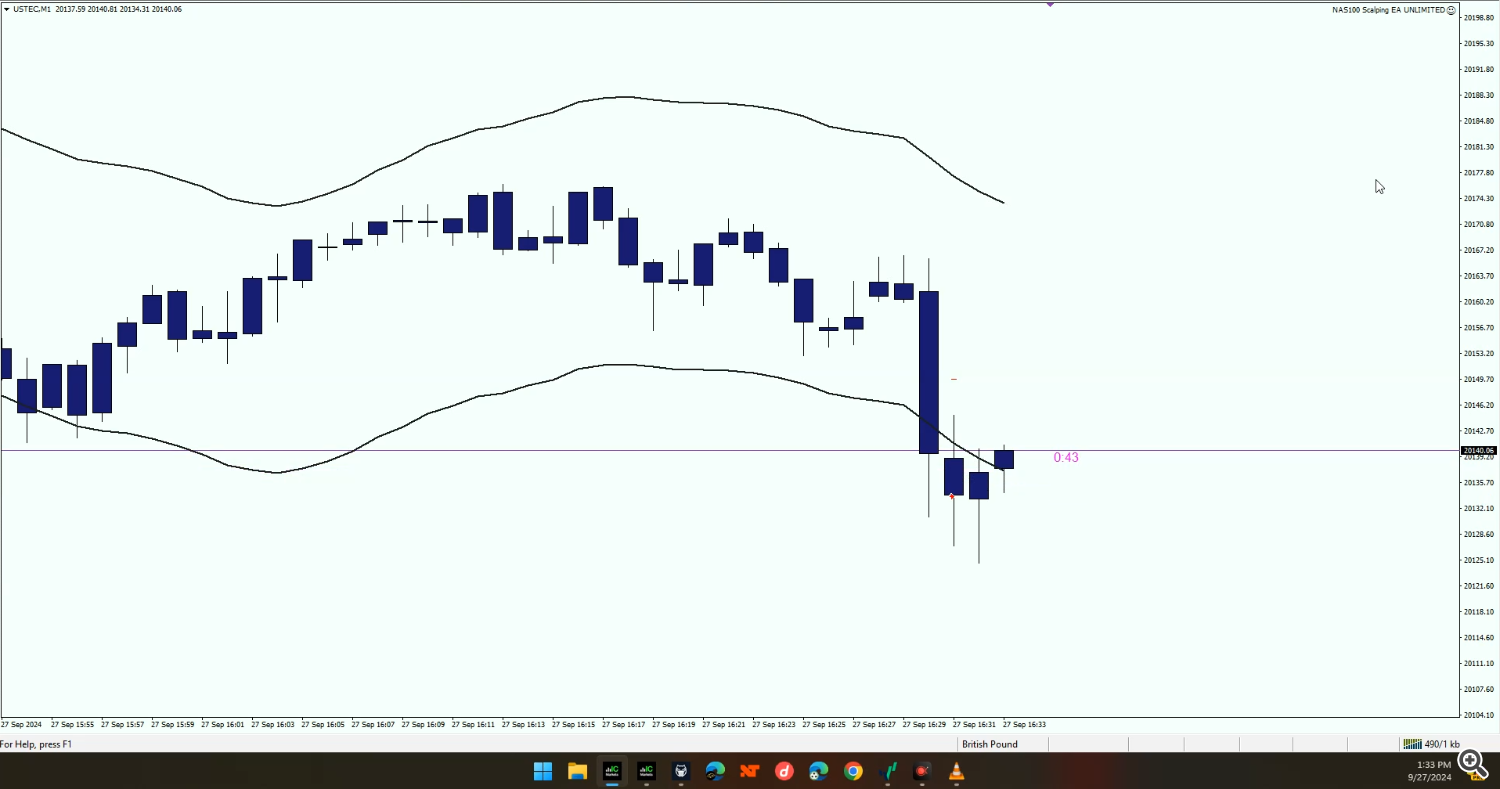Open File Explorer from the taskbar
The width and height of the screenshot is (1500, 789).
pyautogui.click(x=577, y=771)
